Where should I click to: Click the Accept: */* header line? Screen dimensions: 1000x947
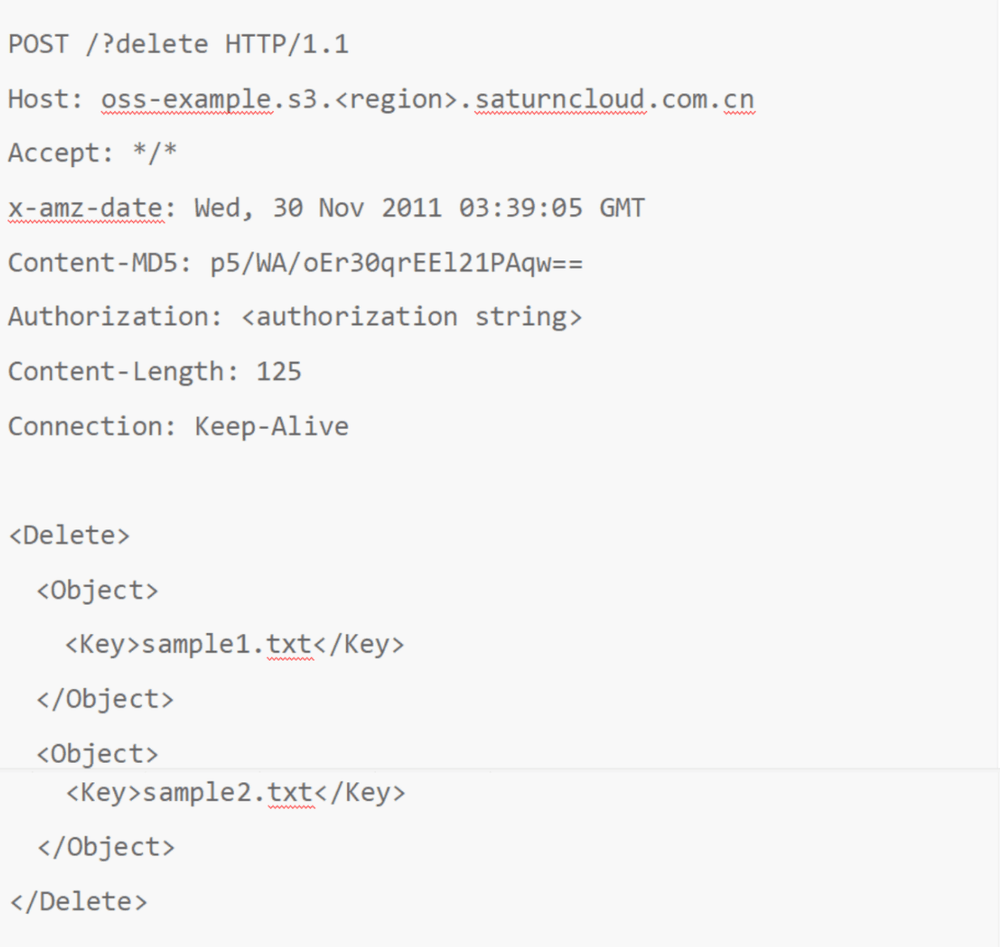point(92,153)
